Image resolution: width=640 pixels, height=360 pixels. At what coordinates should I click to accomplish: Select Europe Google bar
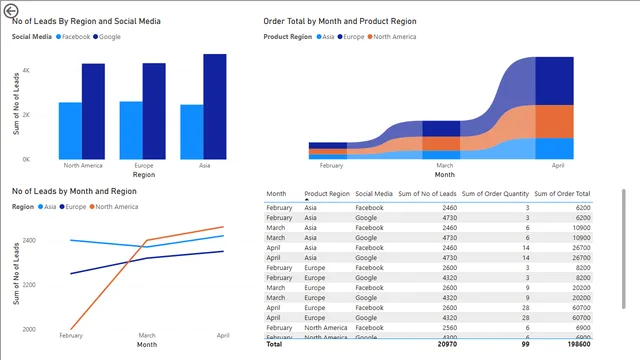click(x=154, y=111)
